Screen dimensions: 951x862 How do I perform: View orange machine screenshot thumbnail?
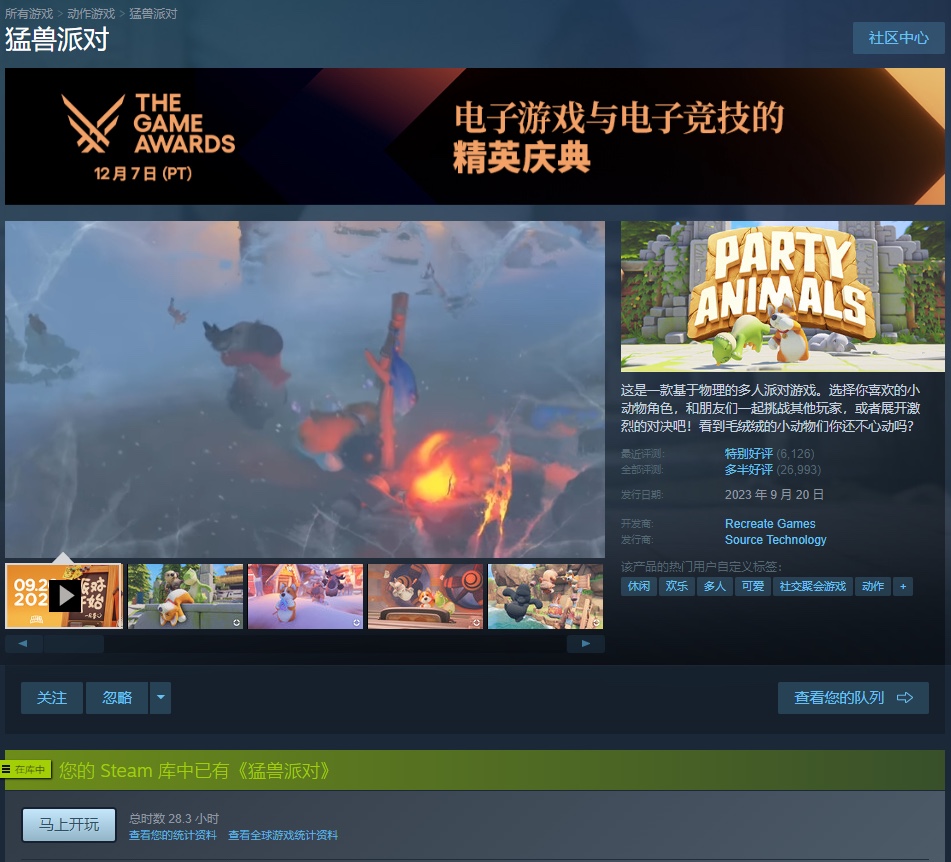point(426,596)
